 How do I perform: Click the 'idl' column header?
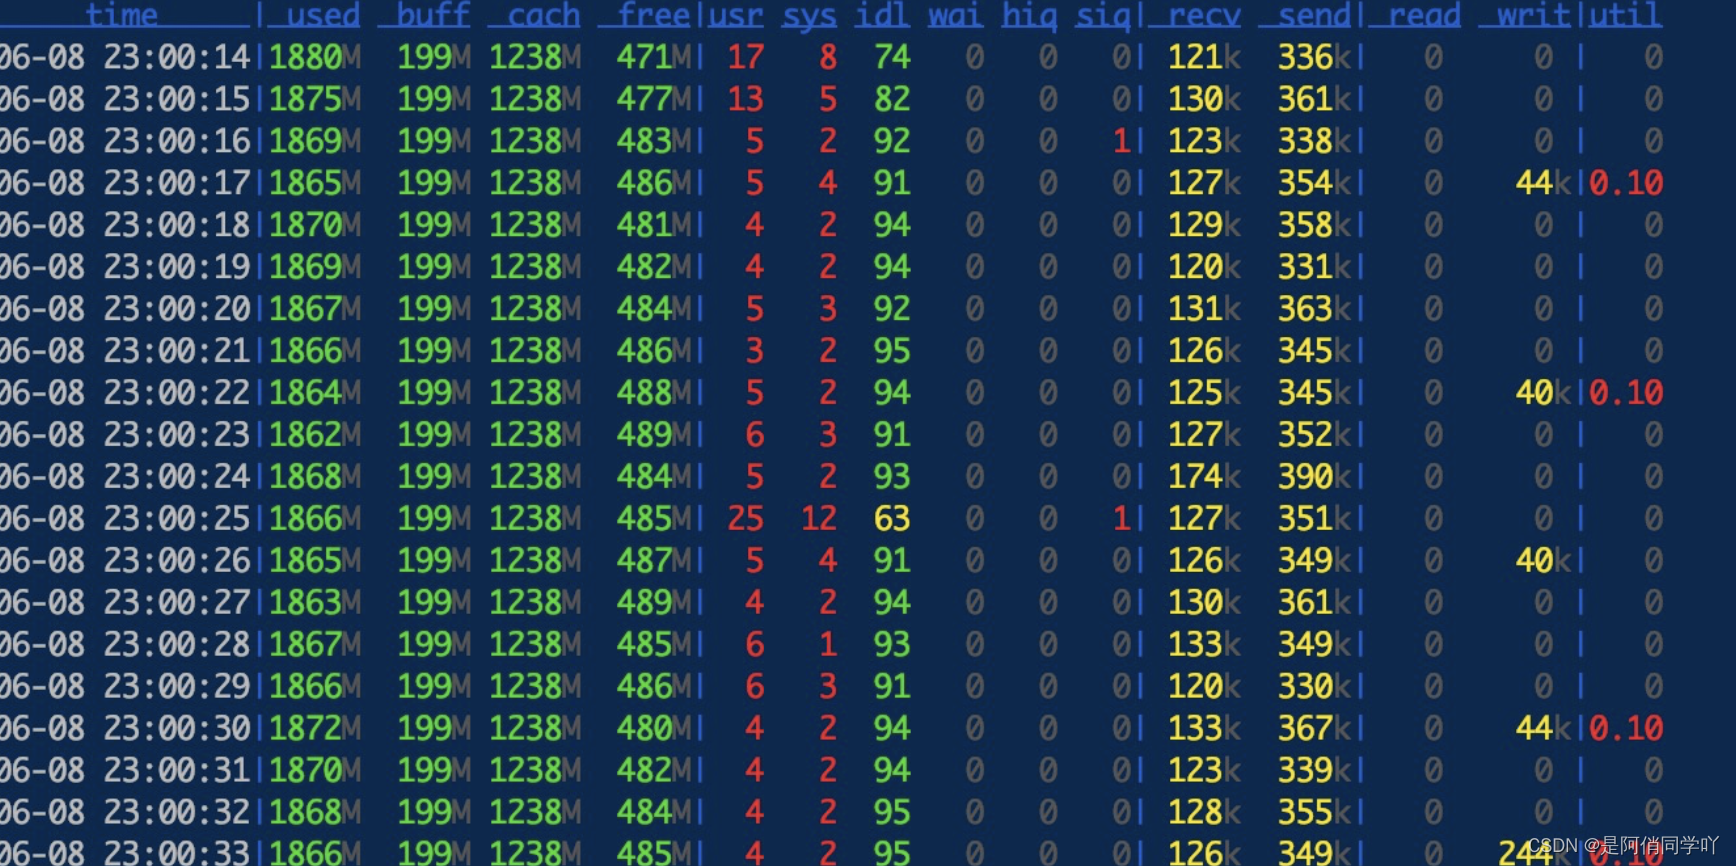click(x=883, y=15)
